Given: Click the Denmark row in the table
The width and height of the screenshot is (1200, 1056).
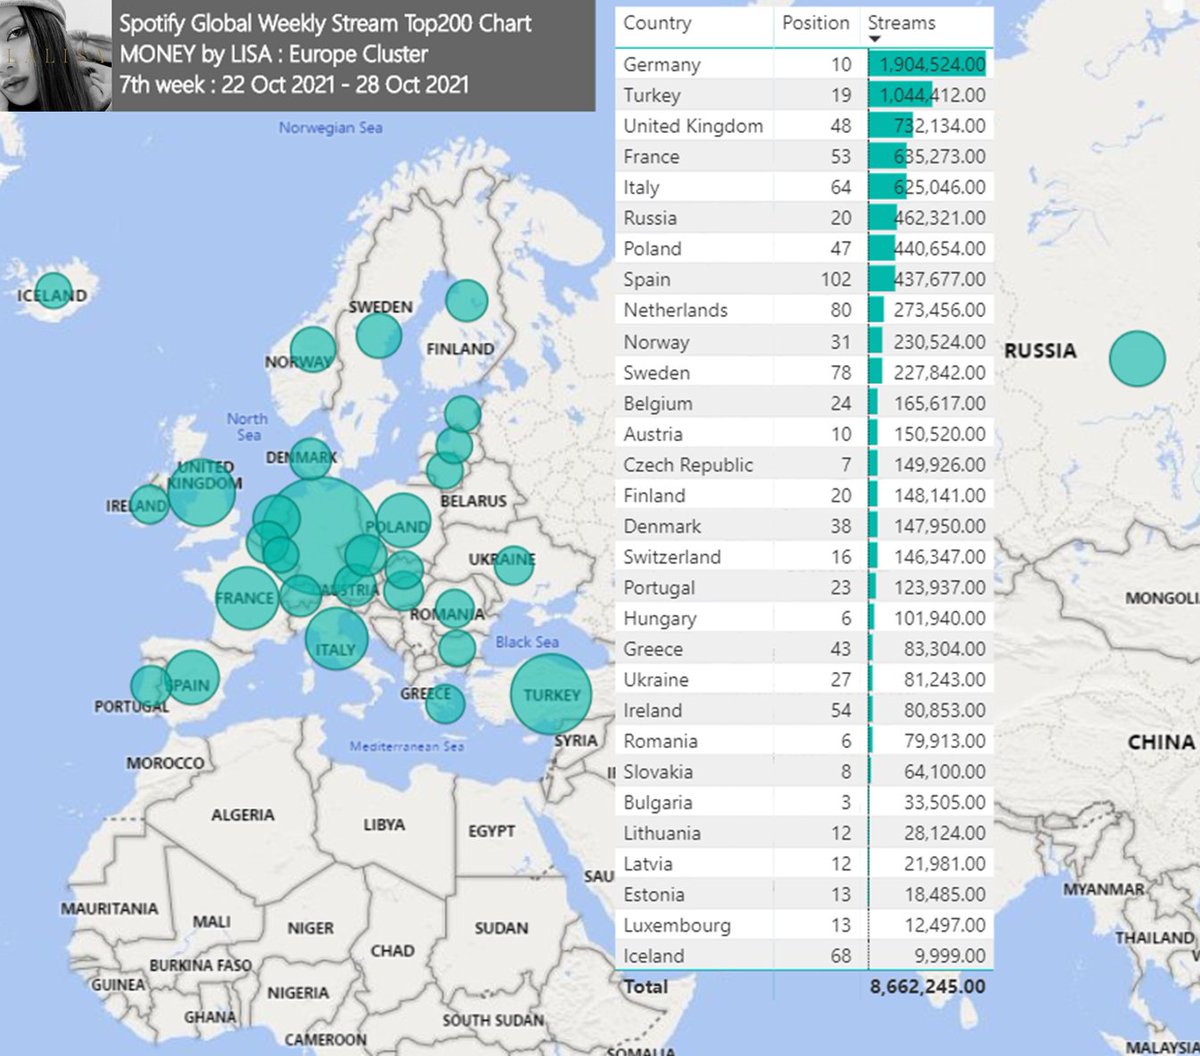Looking at the screenshot, I should 805,526.
